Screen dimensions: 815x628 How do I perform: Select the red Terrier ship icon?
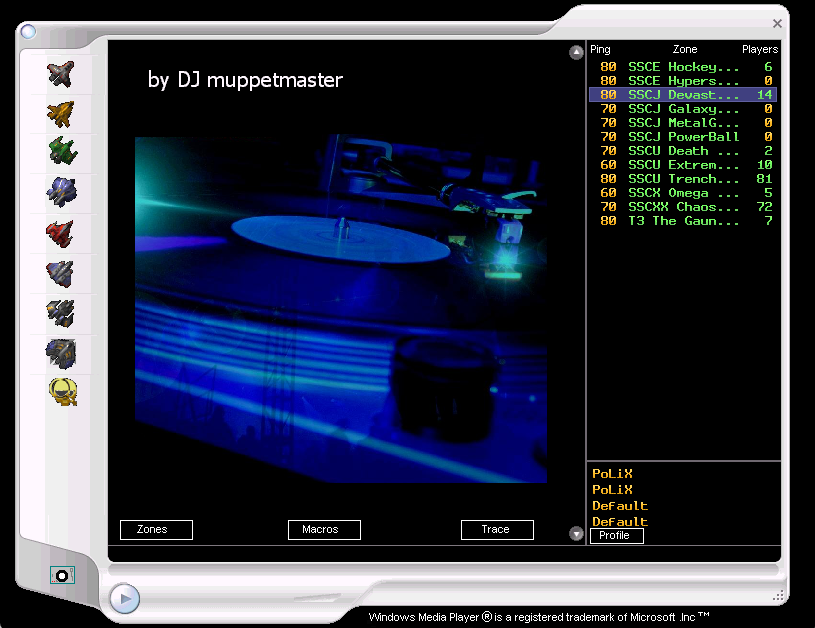[60, 234]
